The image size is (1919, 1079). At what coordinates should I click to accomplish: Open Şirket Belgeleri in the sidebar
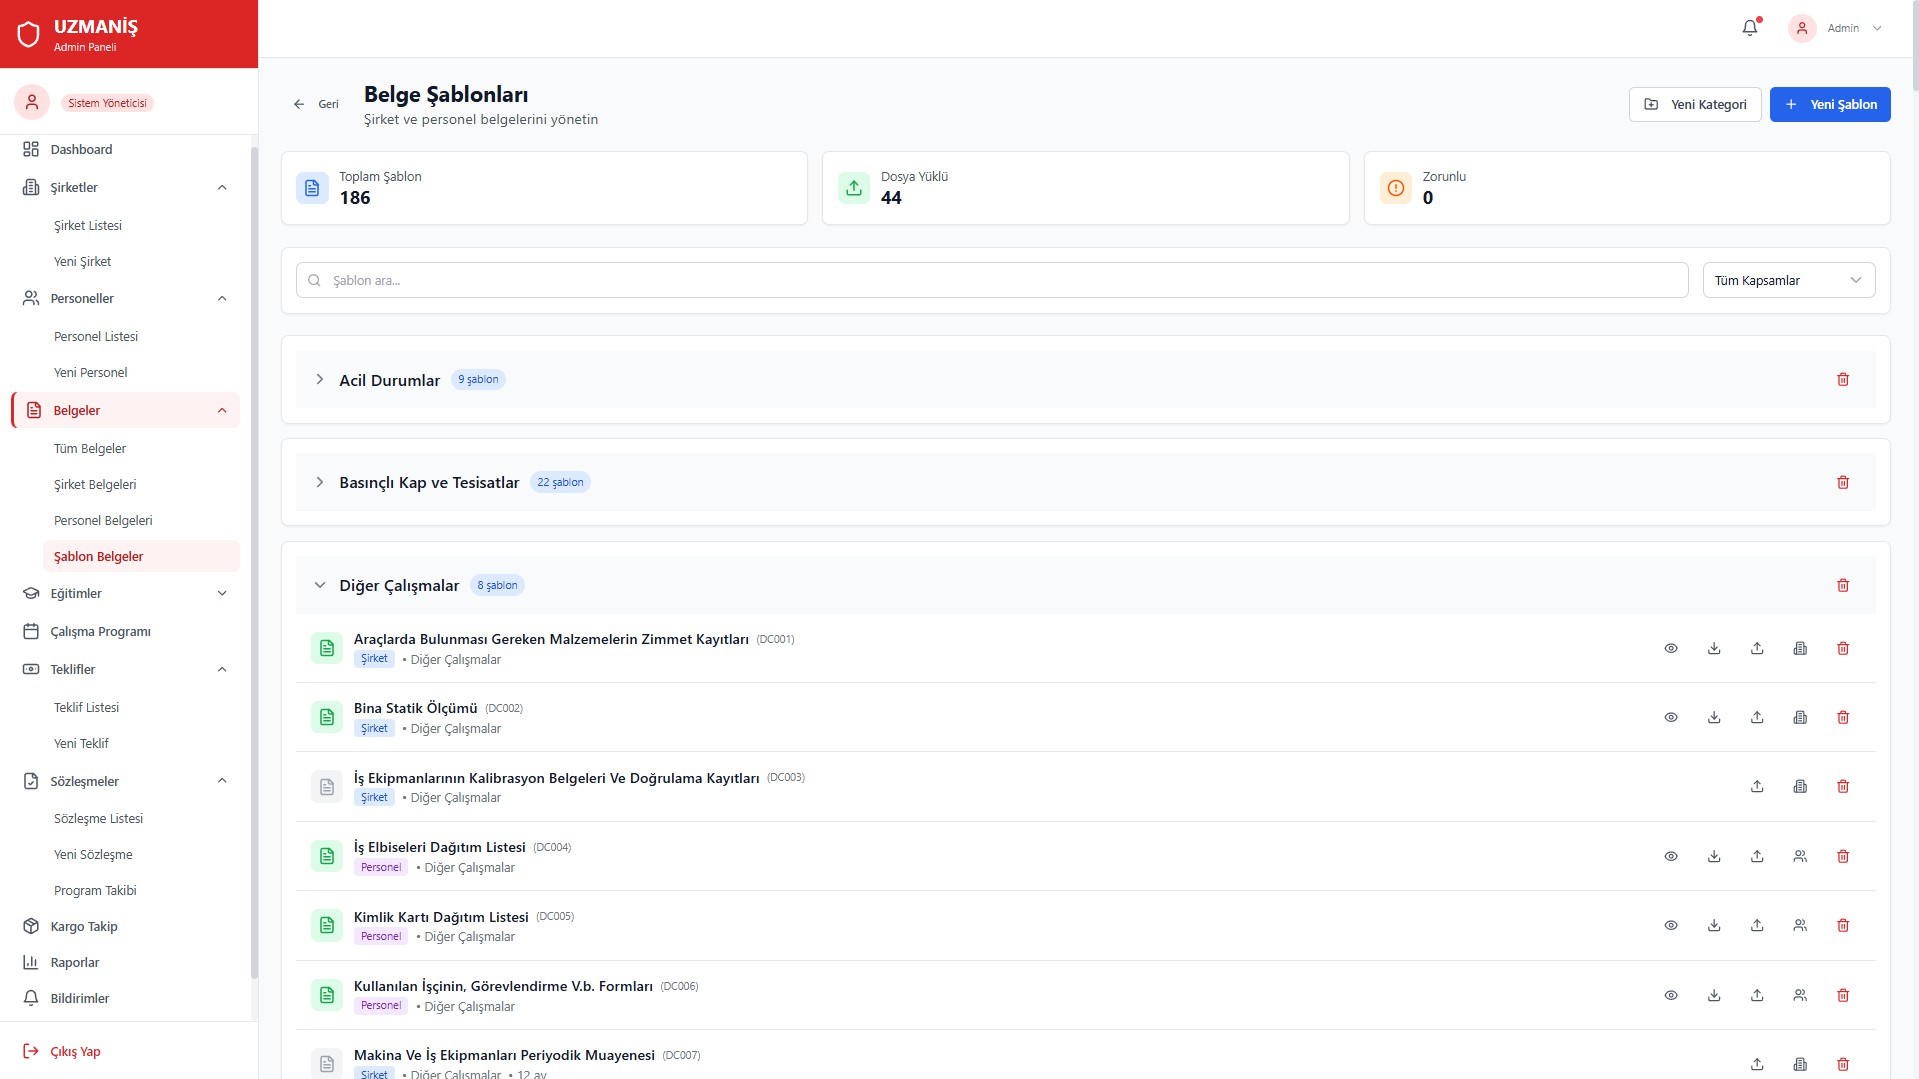95,485
